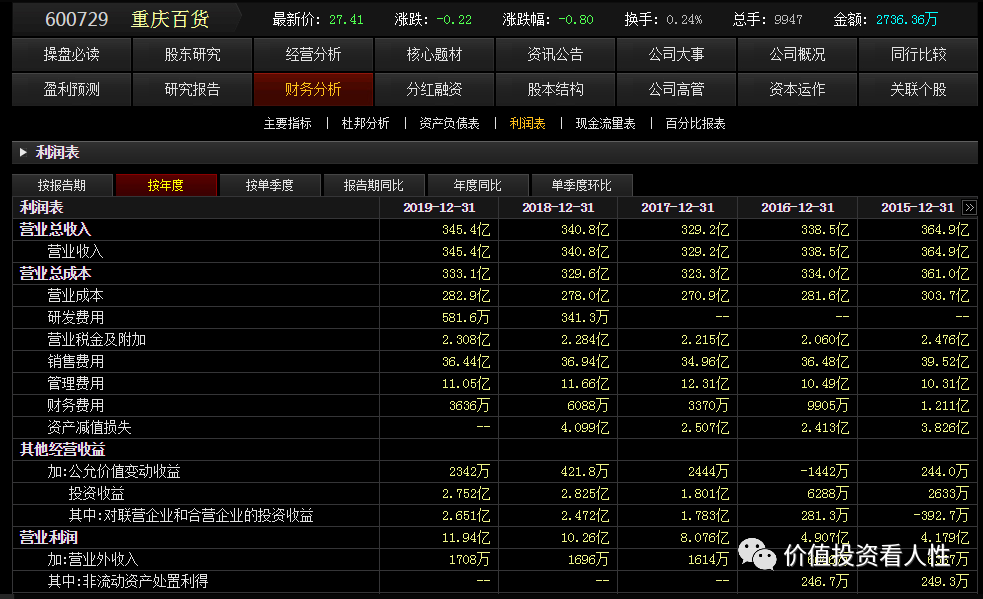Viewport: 983px width, 599px height.
Task: Open 杜邦分析 link
Action: 365,124
